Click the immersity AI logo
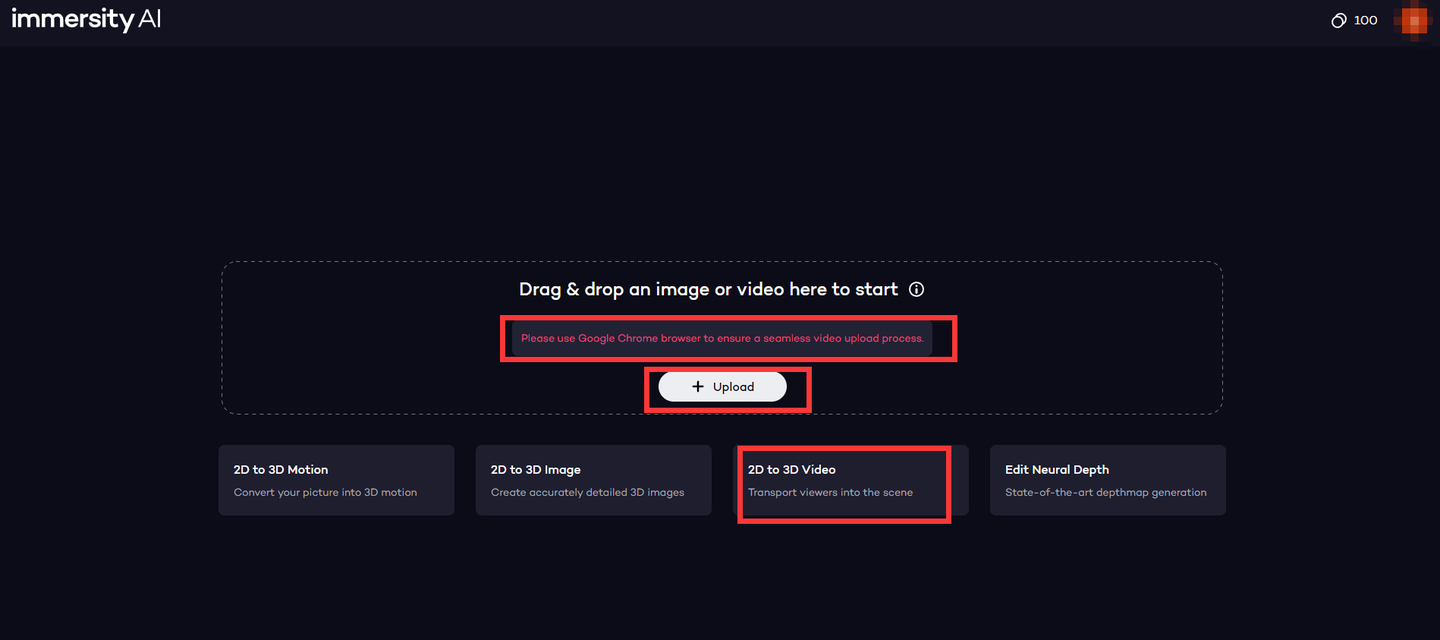The height and width of the screenshot is (640, 1440). tap(86, 19)
